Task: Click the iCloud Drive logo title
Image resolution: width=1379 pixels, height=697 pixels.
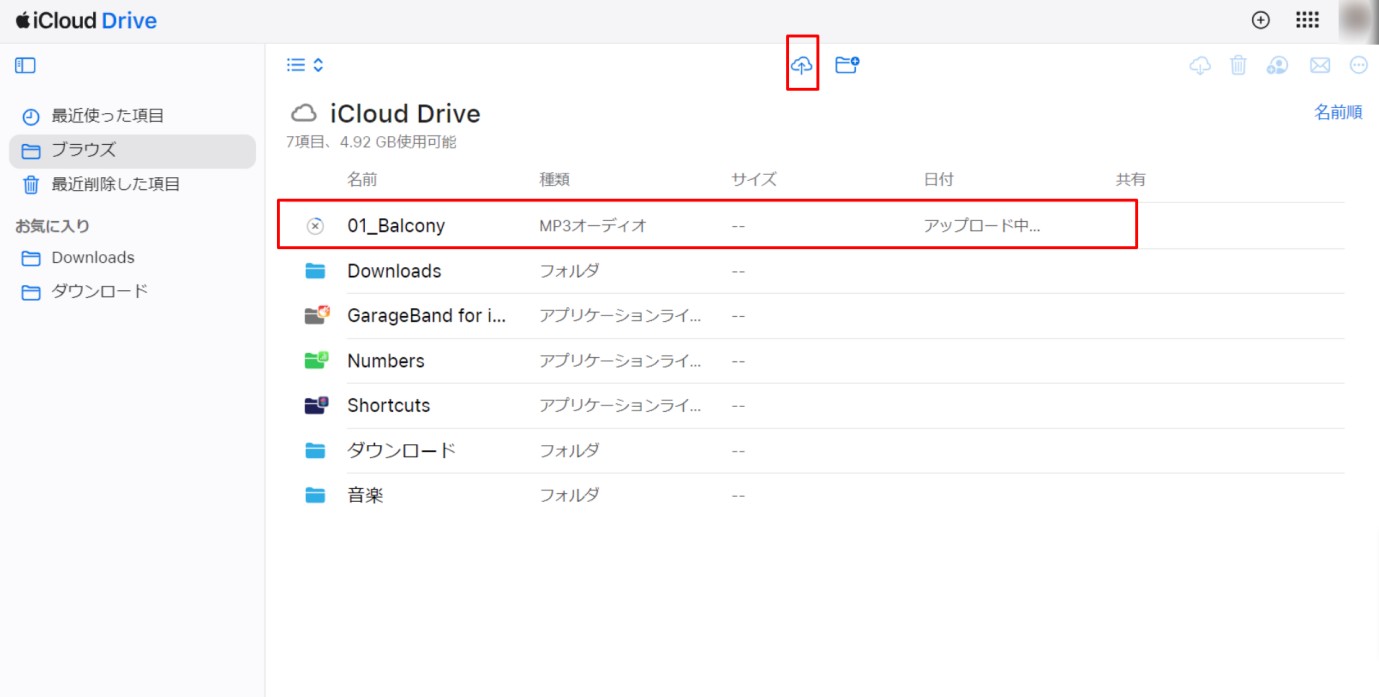Action: [86, 20]
